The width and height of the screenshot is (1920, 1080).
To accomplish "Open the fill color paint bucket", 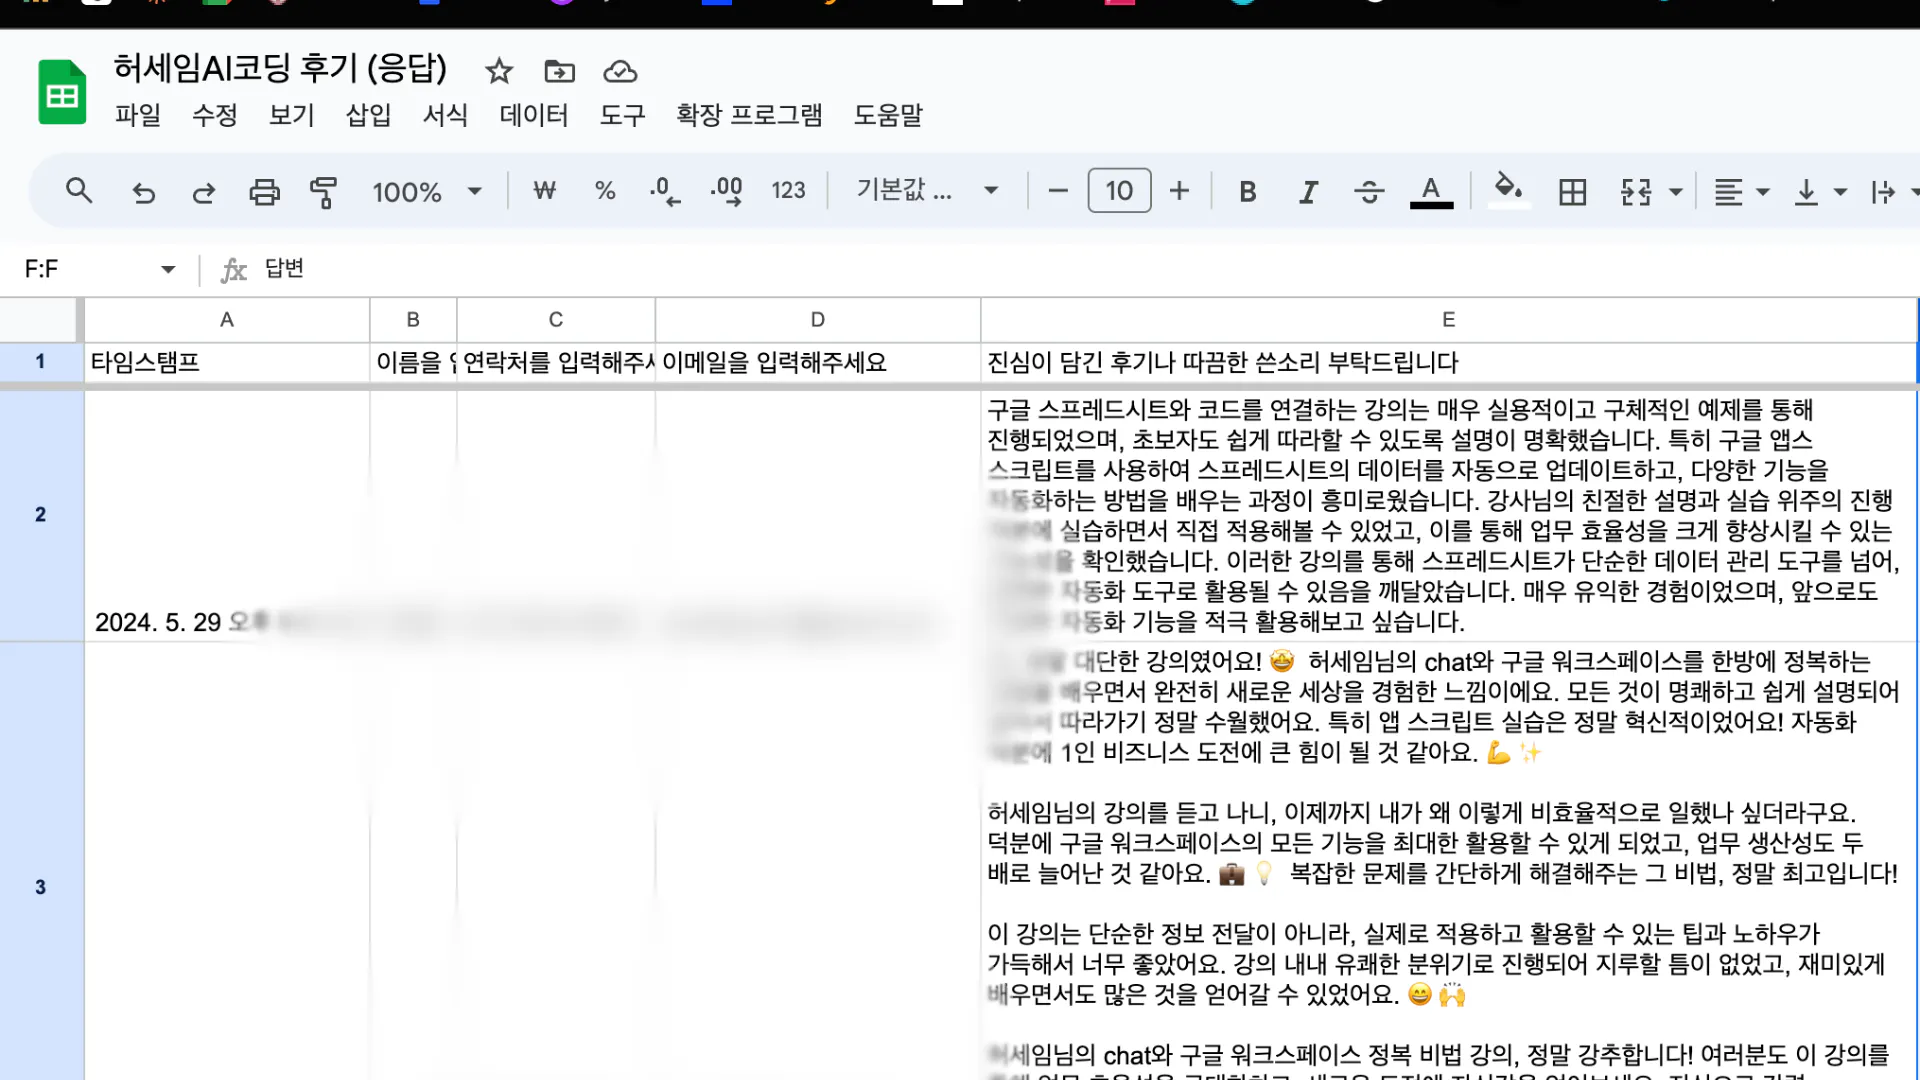I will pyautogui.click(x=1507, y=189).
